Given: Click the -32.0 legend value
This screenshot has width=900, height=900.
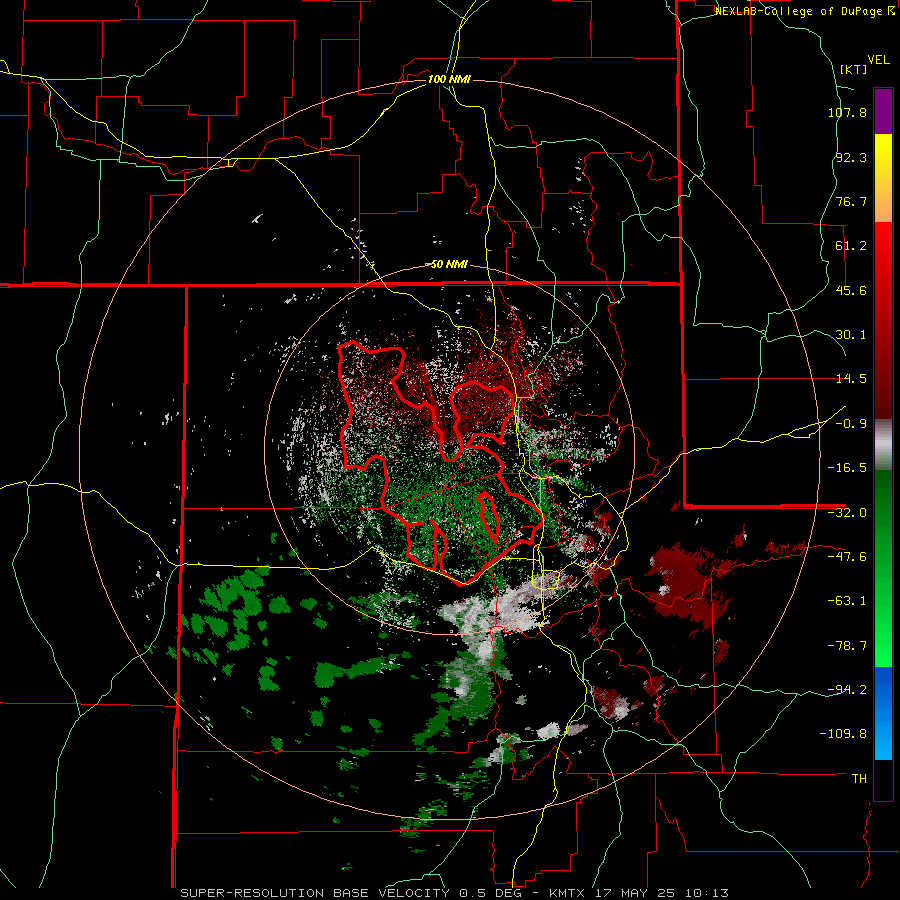Looking at the screenshot, I should 847,513.
